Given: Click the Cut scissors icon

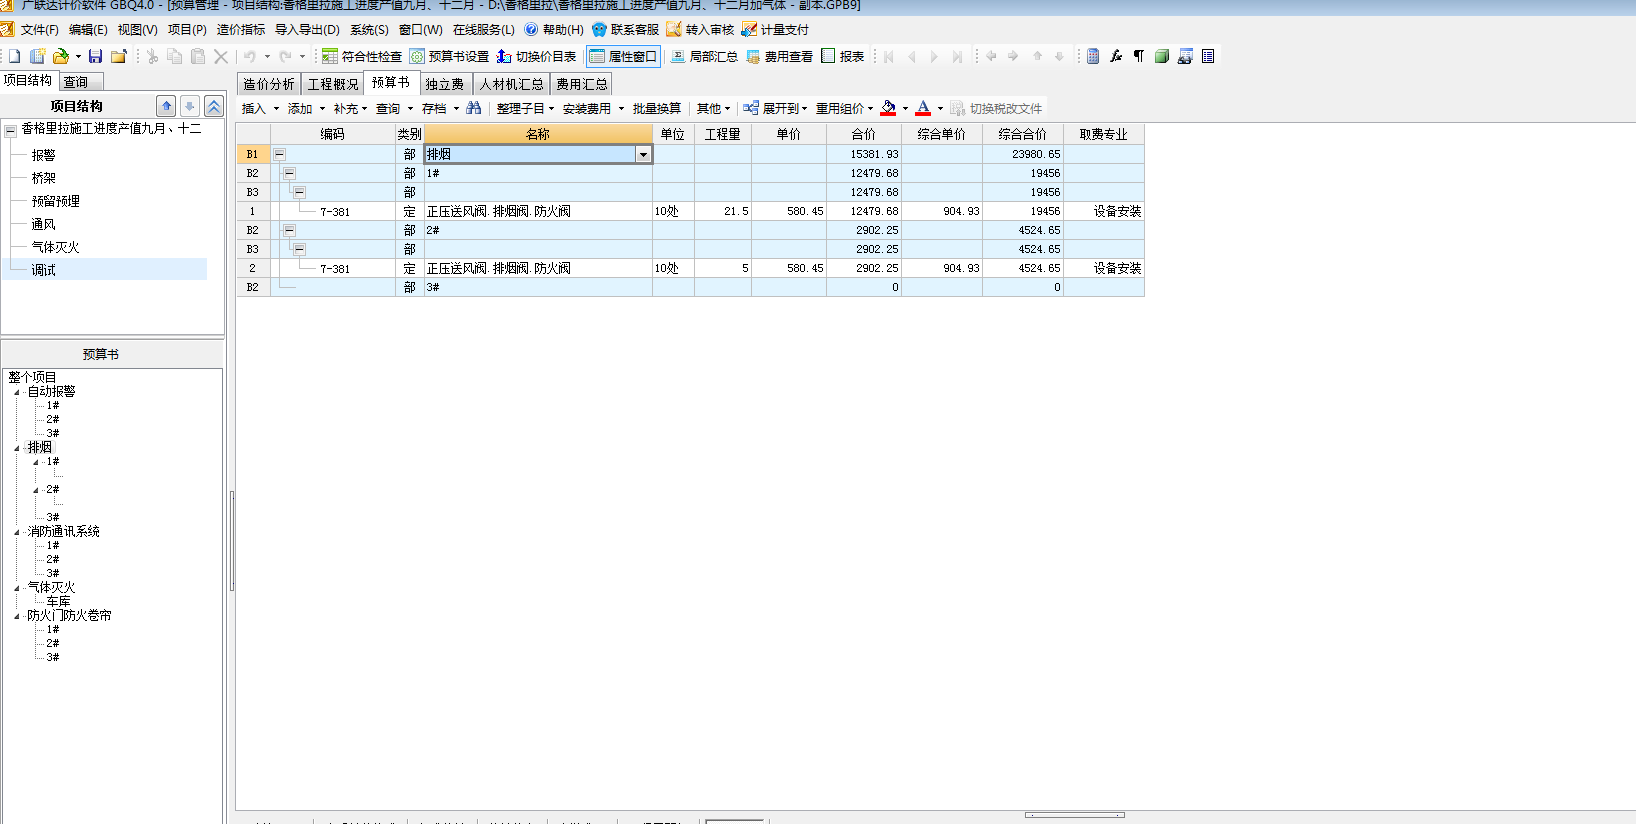Looking at the screenshot, I should click(x=152, y=57).
